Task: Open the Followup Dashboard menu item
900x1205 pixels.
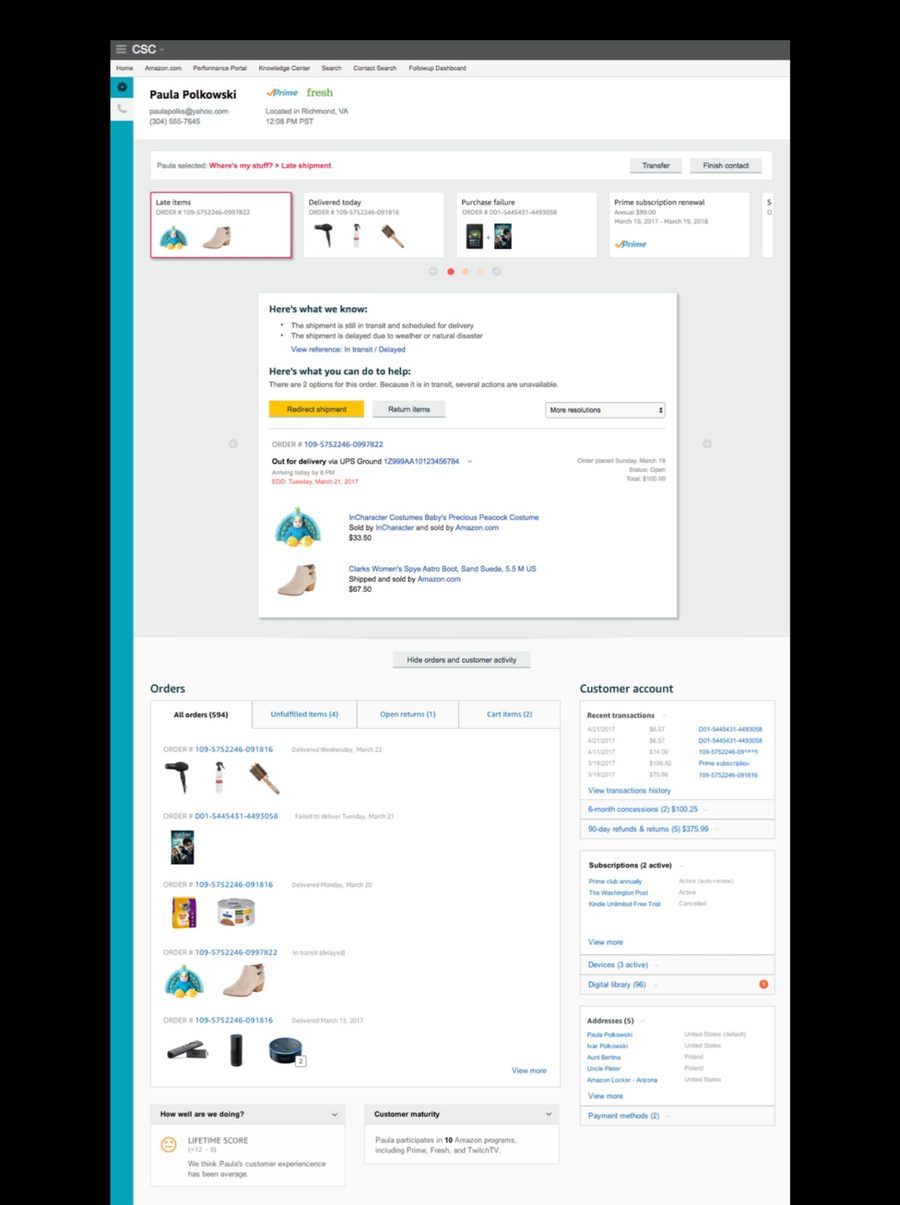Action: 436,68
